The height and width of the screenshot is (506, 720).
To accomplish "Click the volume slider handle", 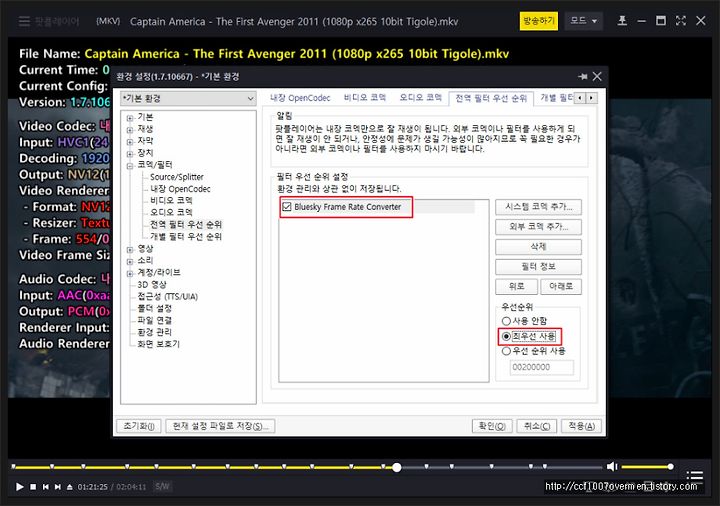I will 670,467.
